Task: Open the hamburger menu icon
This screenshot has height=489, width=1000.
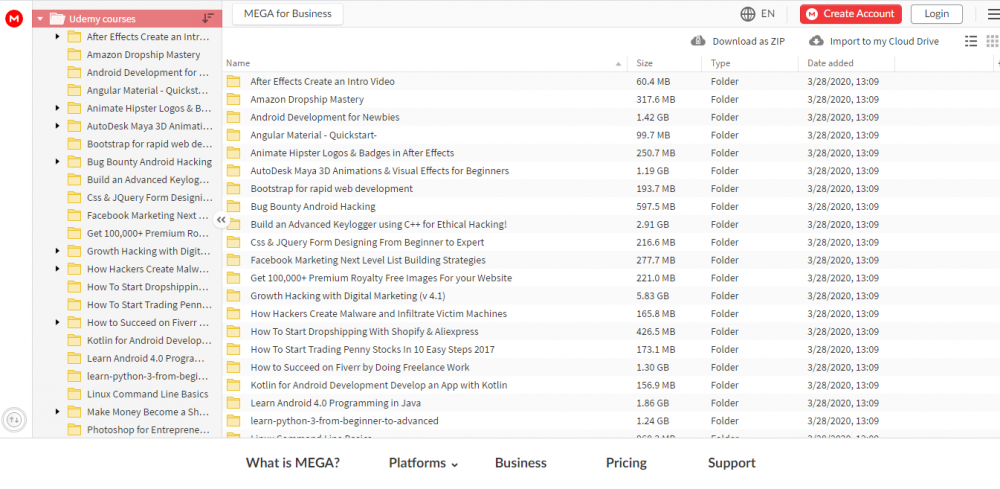Action: (993, 14)
